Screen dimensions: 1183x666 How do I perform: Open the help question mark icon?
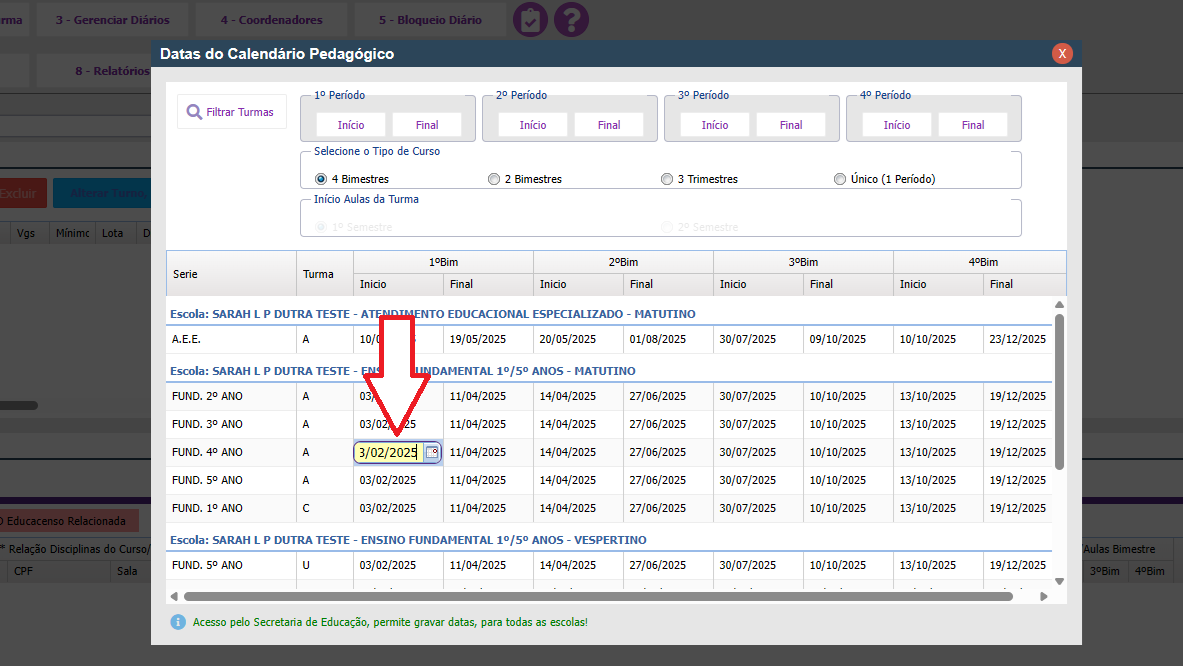[571, 20]
